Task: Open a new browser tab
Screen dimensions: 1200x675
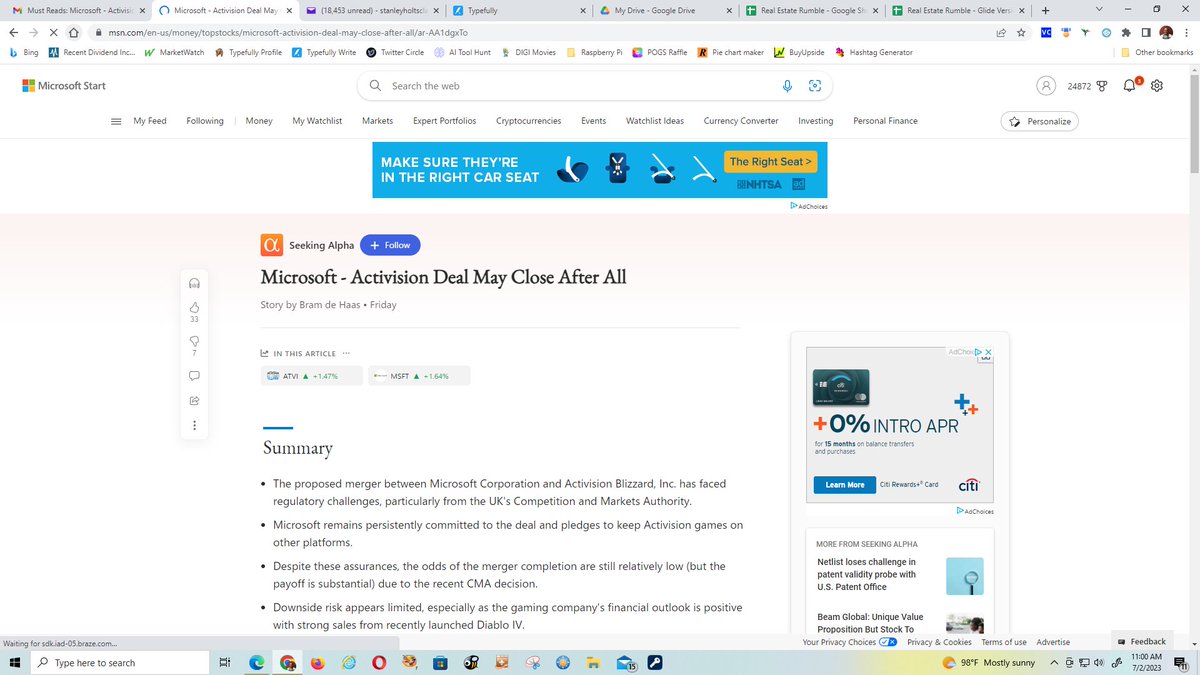Action: pyautogui.click(x=1045, y=10)
